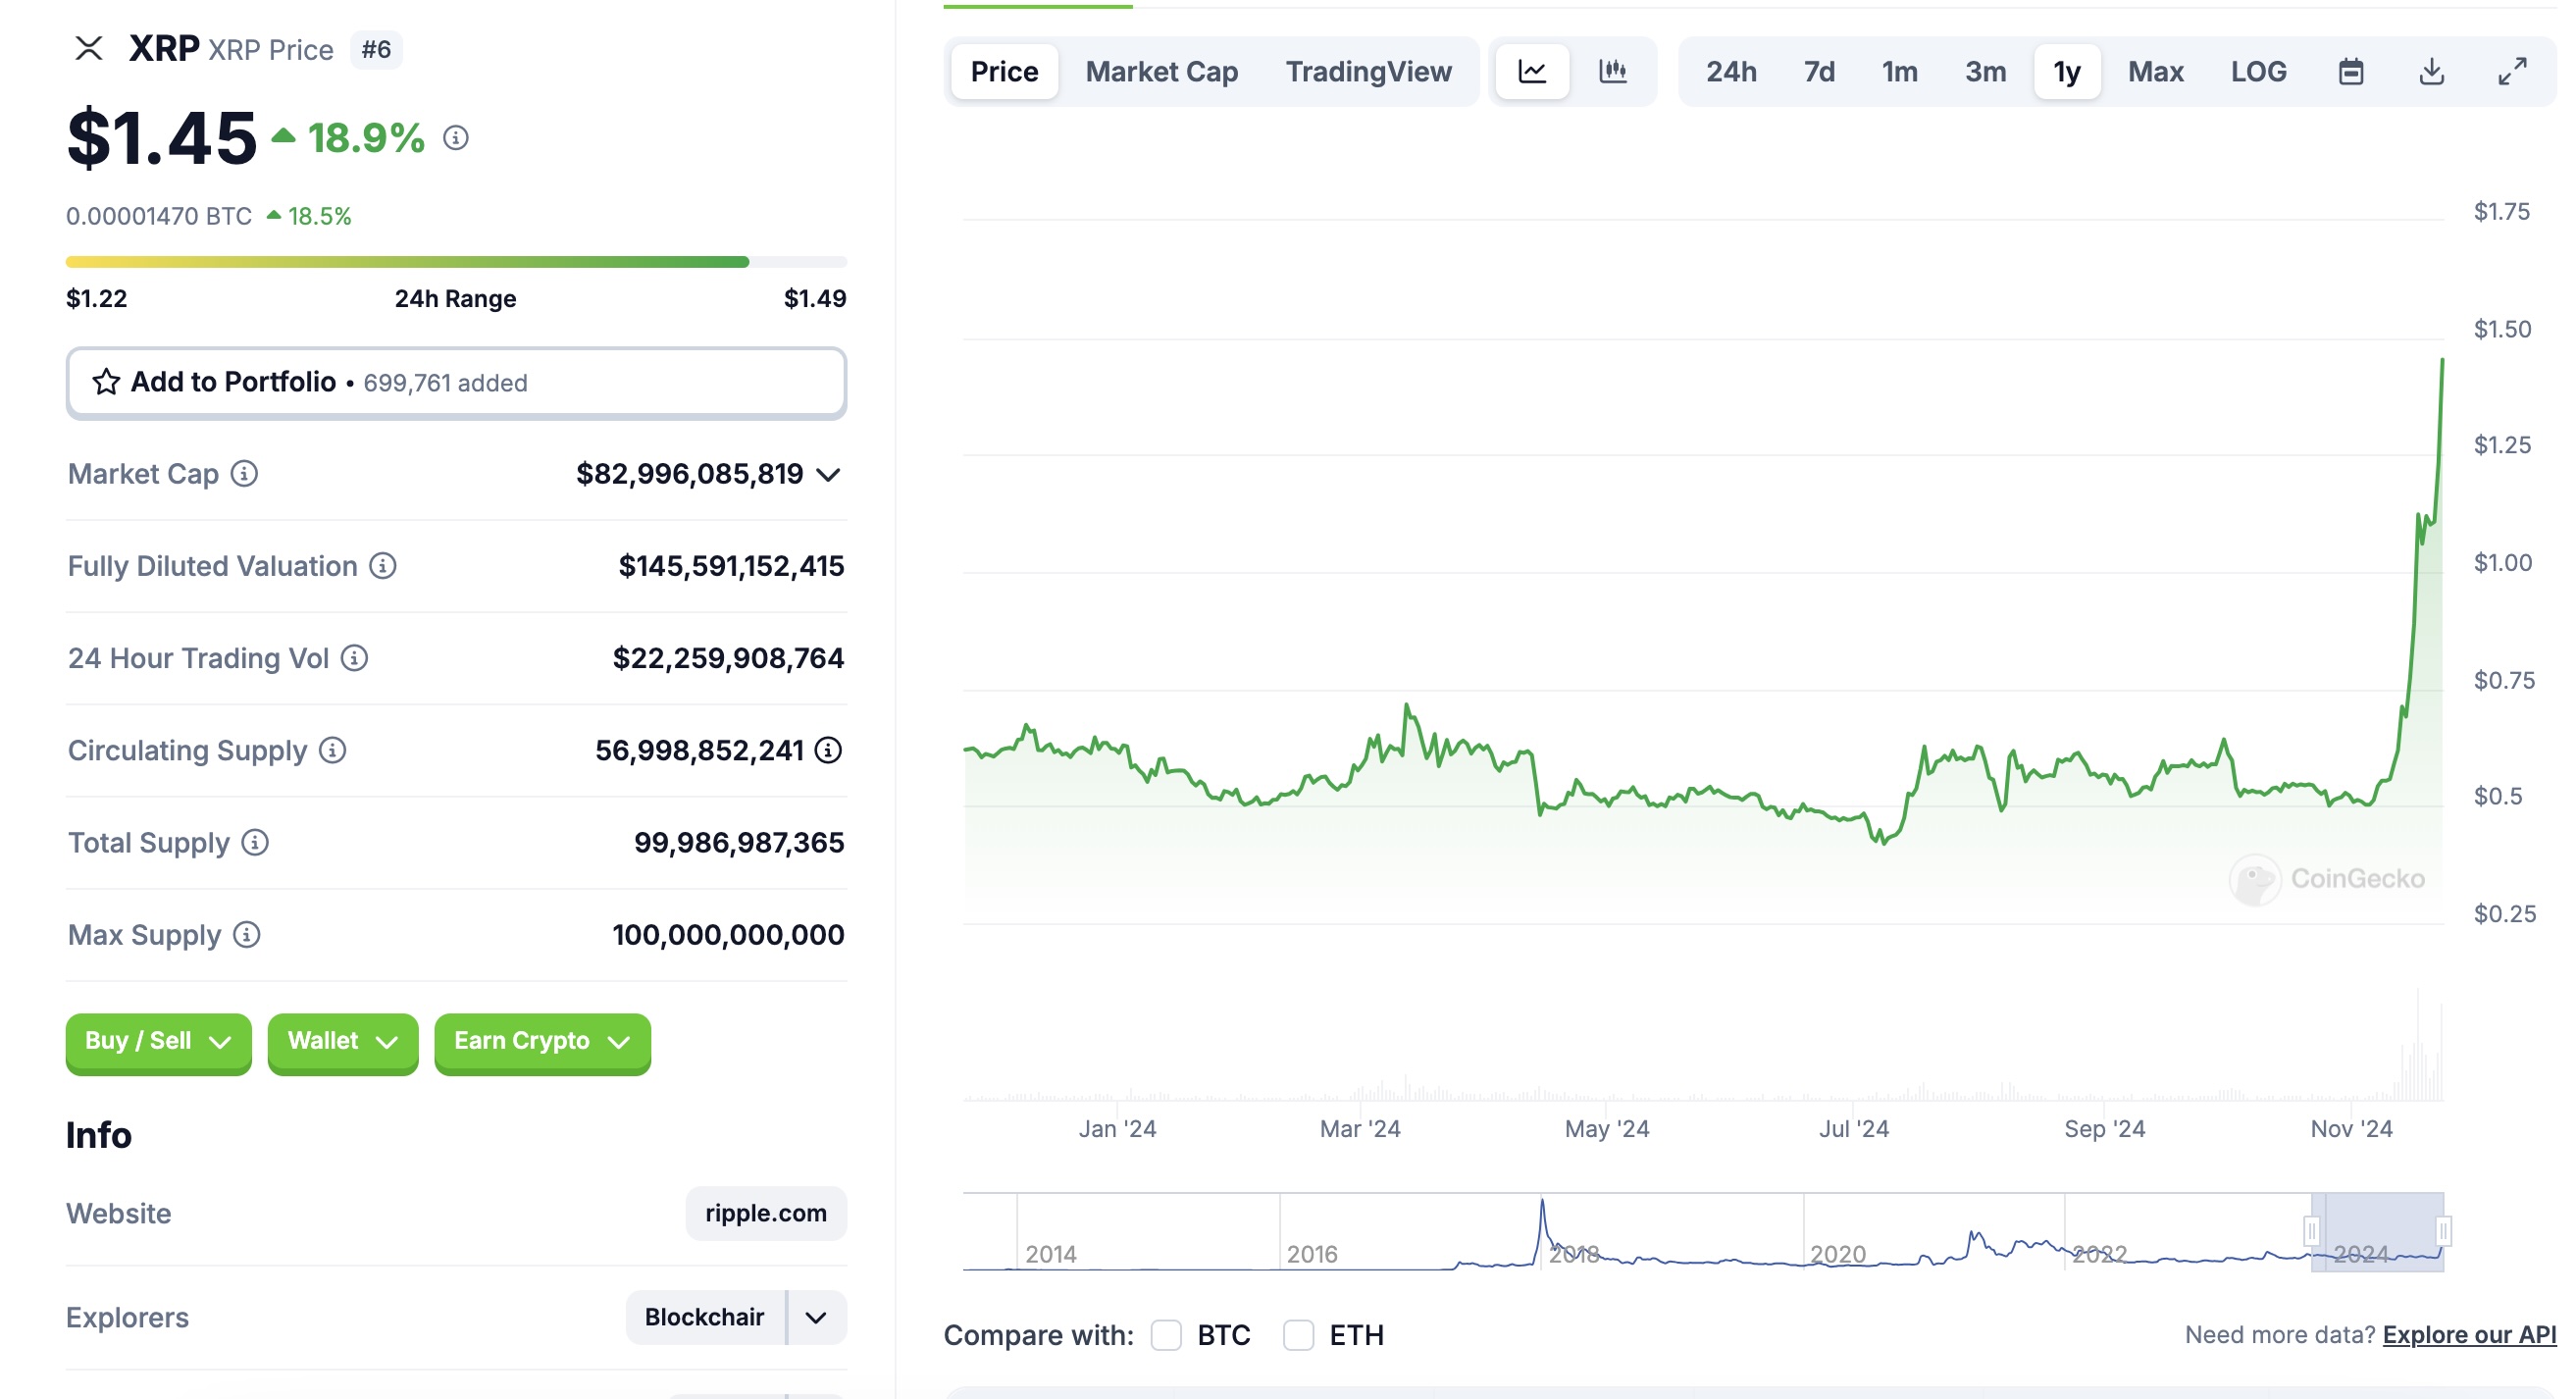
Task: Expand chart to fullscreen
Action: click(x=2512, y=71)
